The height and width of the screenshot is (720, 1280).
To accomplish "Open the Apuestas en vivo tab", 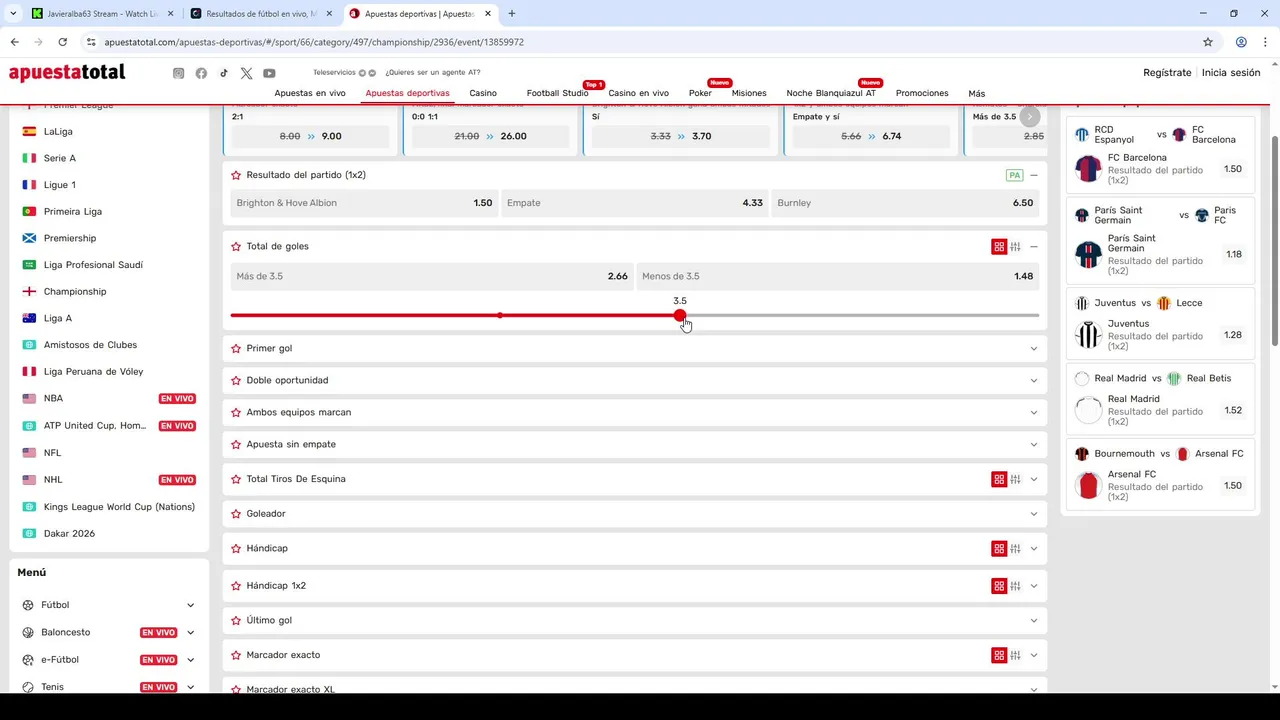I will click(x=310, y=93).
